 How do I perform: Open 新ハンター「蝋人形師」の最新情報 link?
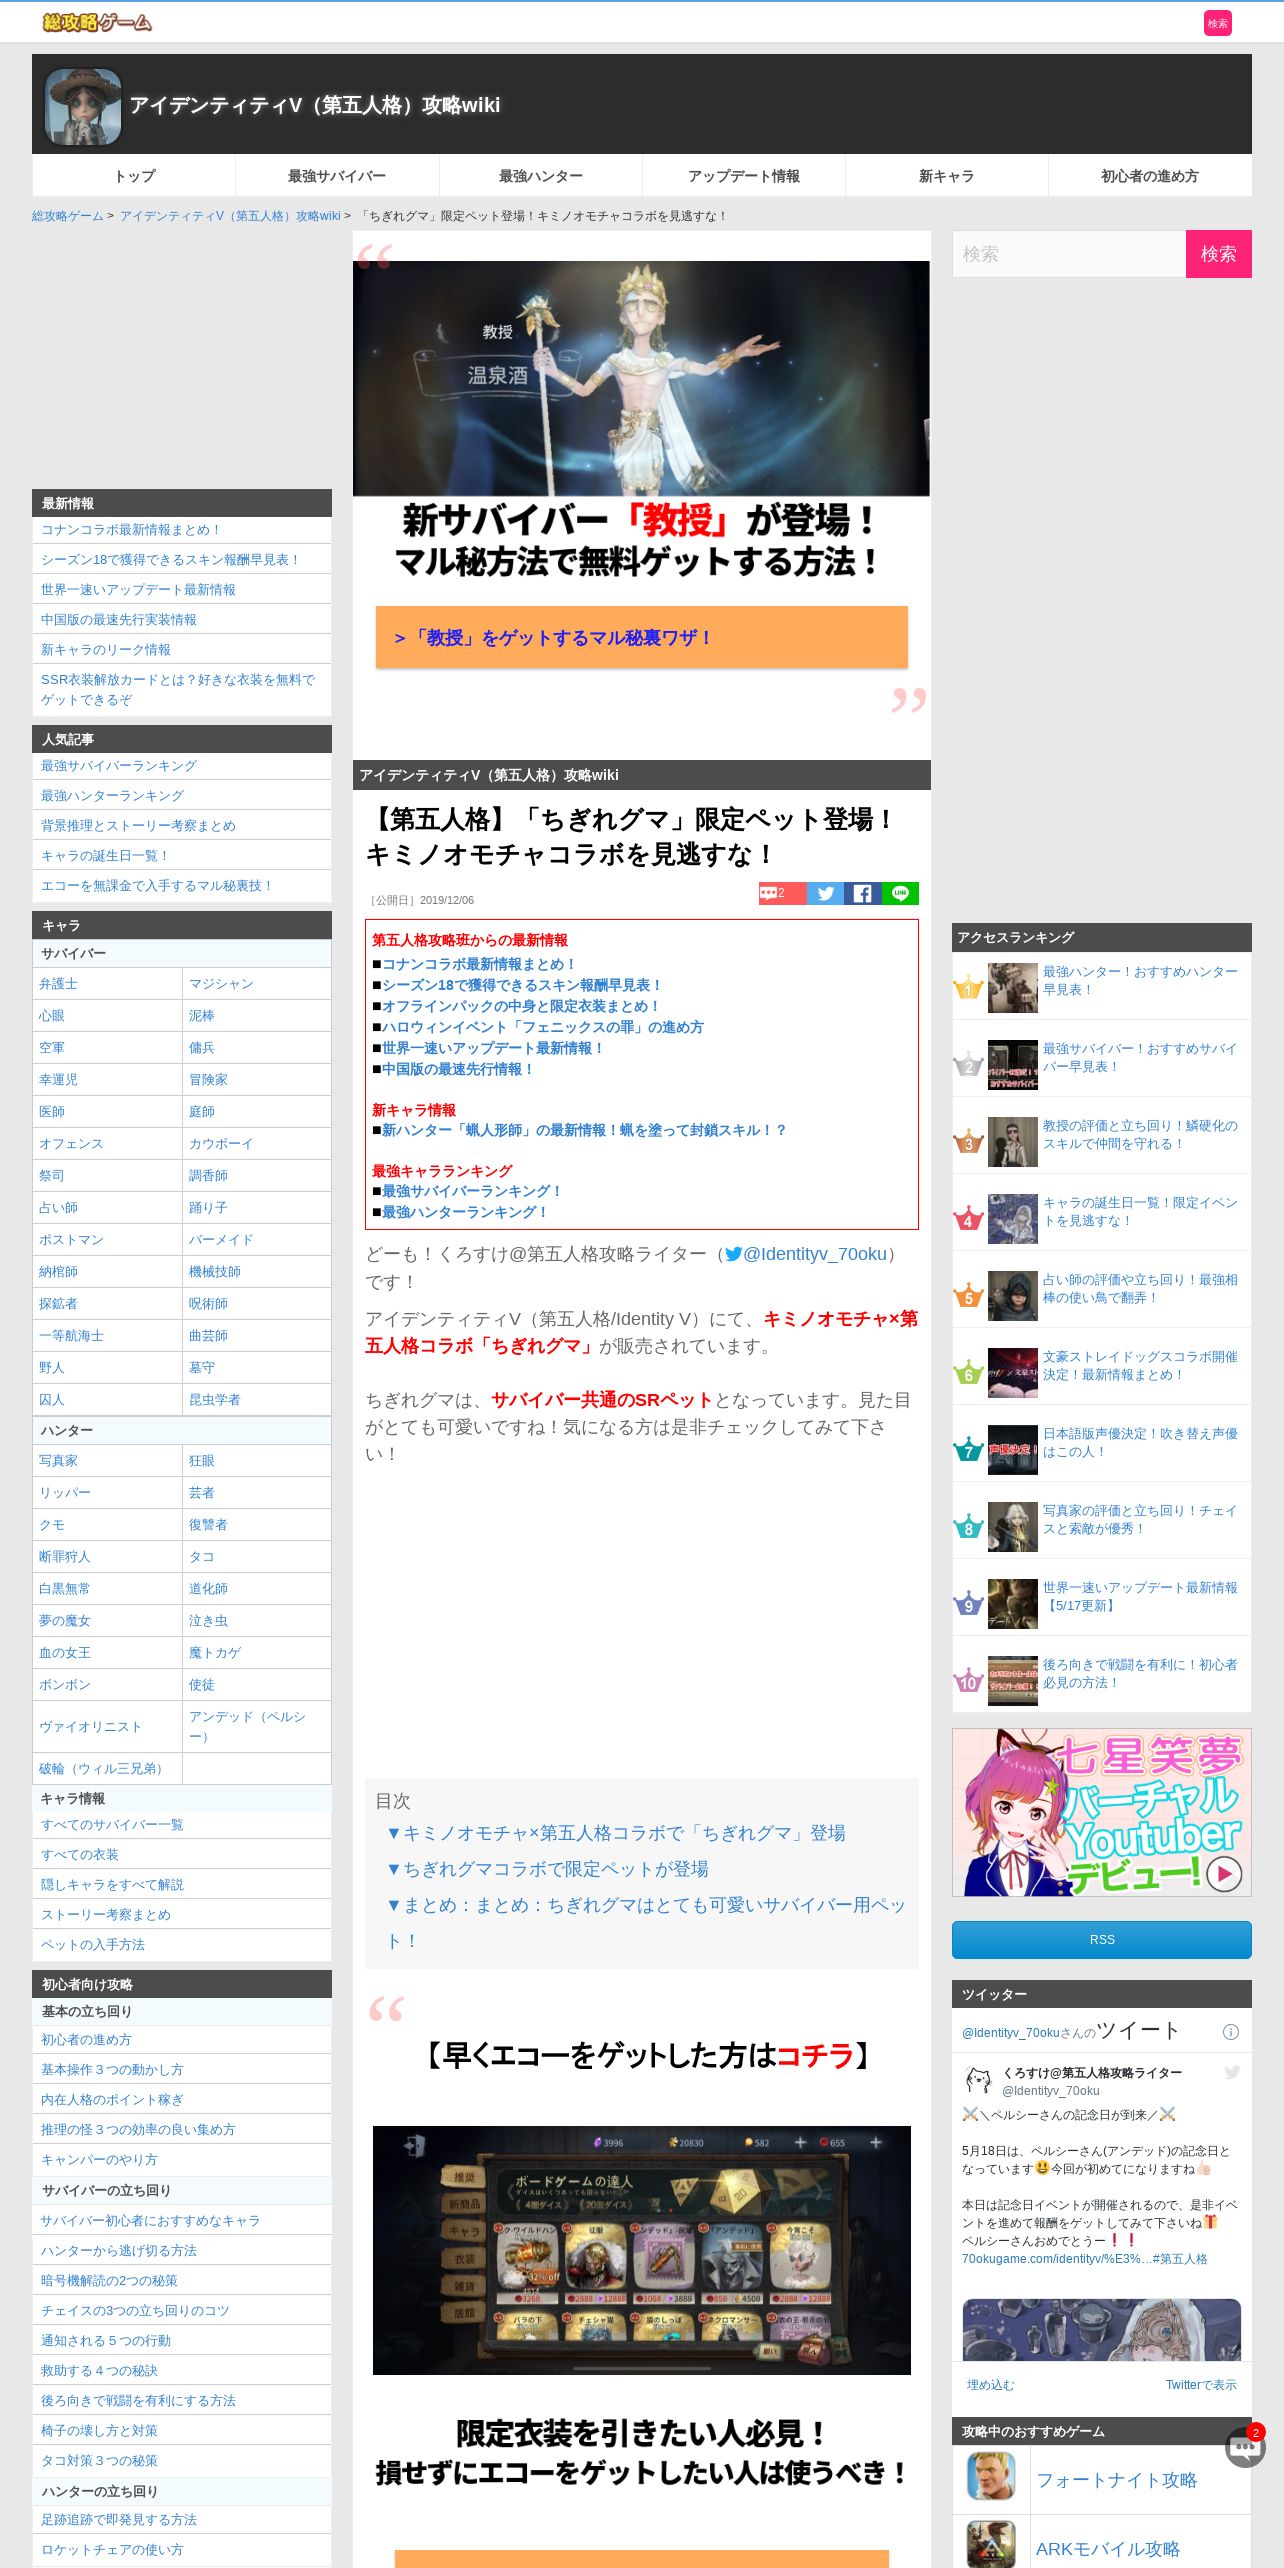click(x=585, y=1130)
